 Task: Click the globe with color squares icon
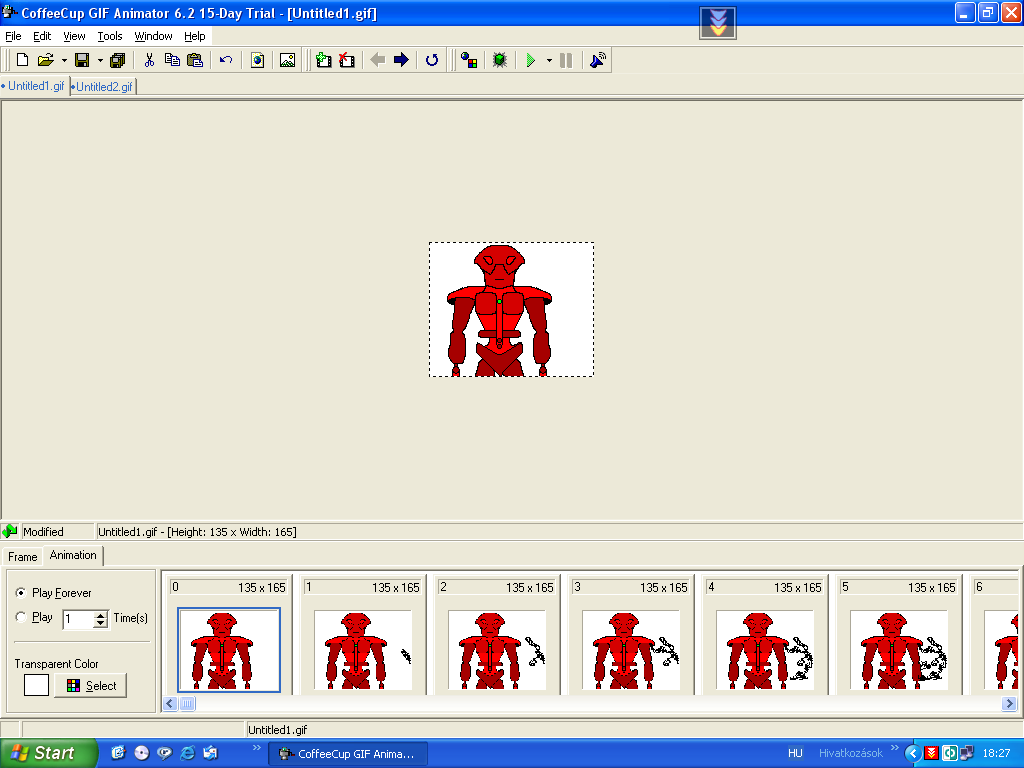pos(468,60)
